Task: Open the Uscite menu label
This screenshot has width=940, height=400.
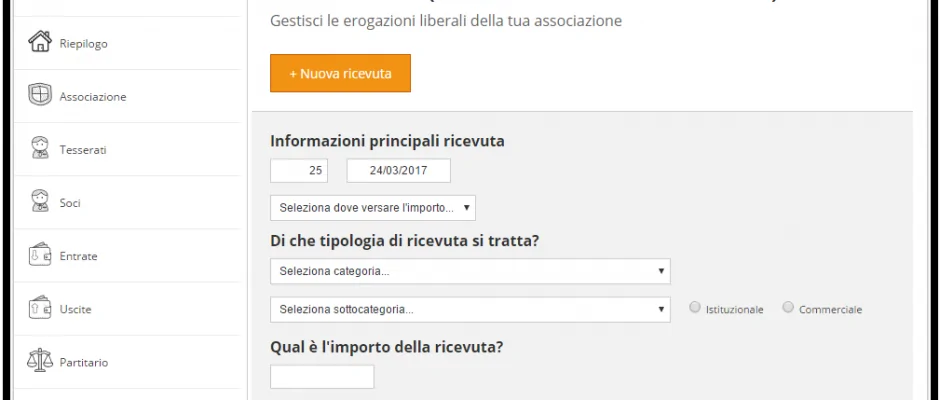Action: pyautogui.click(x=76, y=309)
